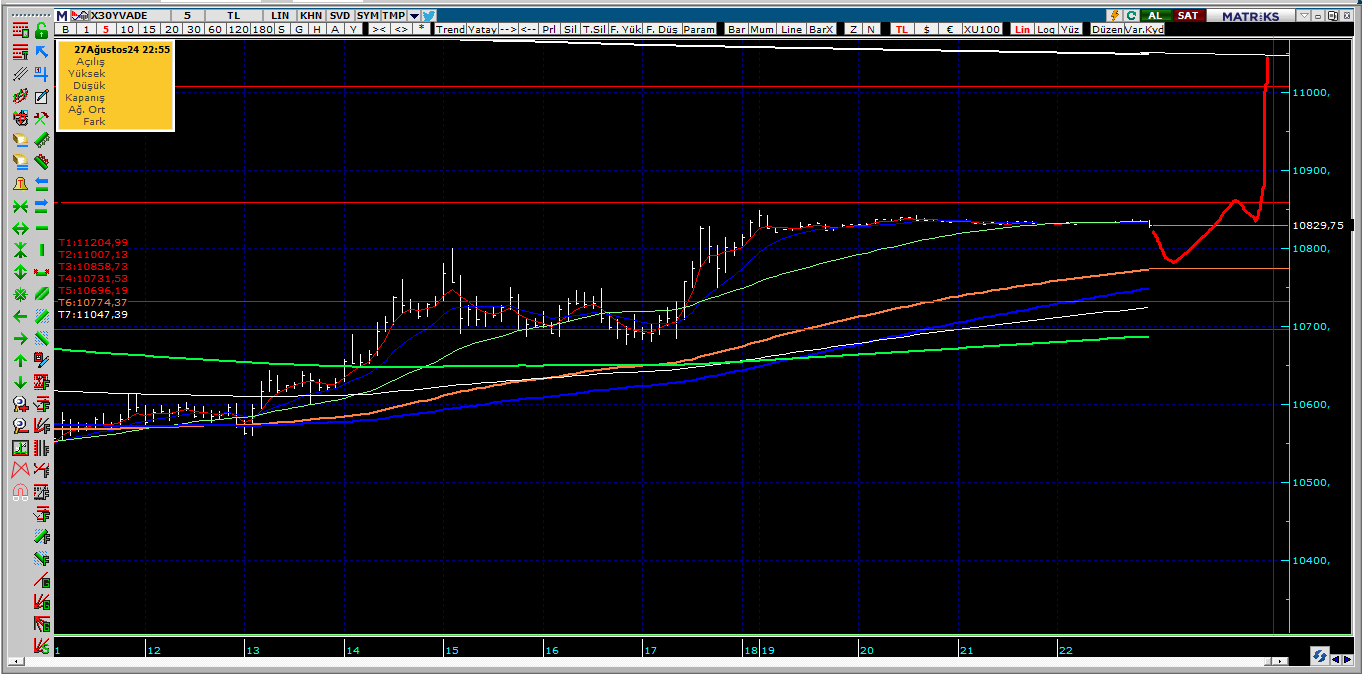This screenshot has height=674, width=1362.
Task: Click the blue refresh icon at bottom right
Action: point(1320,656)
